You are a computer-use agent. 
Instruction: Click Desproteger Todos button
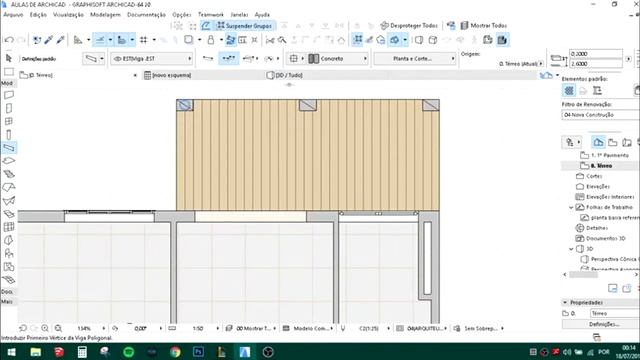pos(409,26)
